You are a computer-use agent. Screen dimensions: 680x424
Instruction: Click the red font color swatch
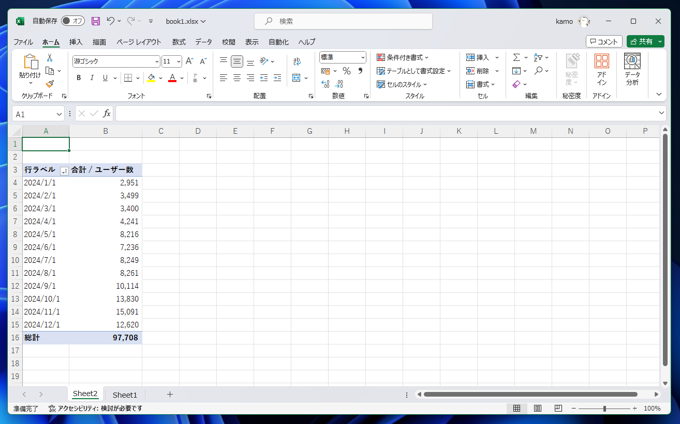(172, 78)
